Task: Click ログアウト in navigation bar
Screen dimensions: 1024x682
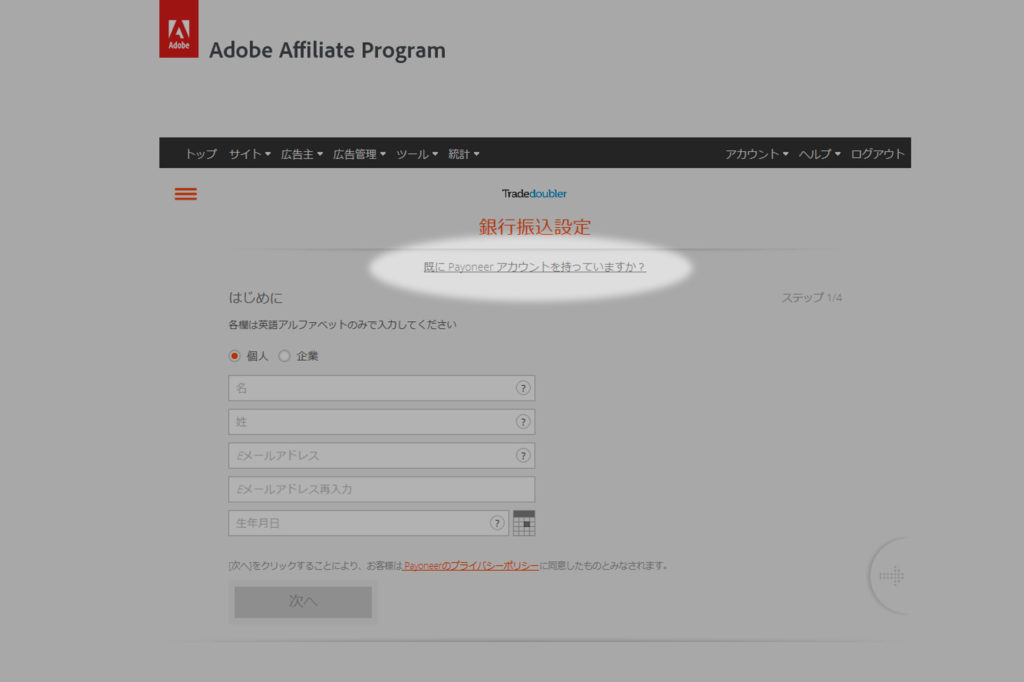Action: point(877,154)
